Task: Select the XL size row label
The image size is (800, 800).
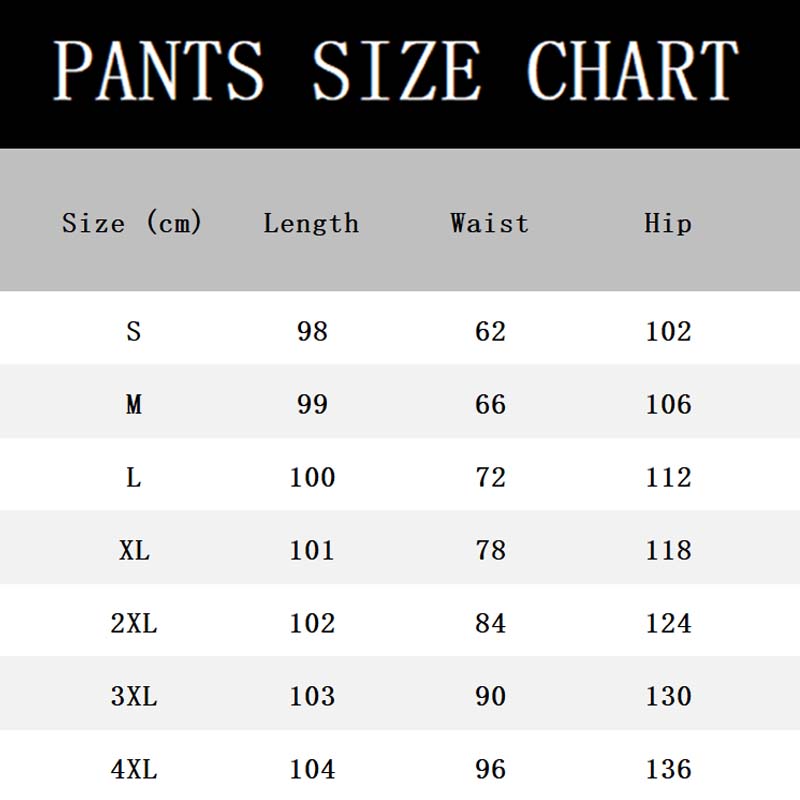Action: tap(134, 551)
